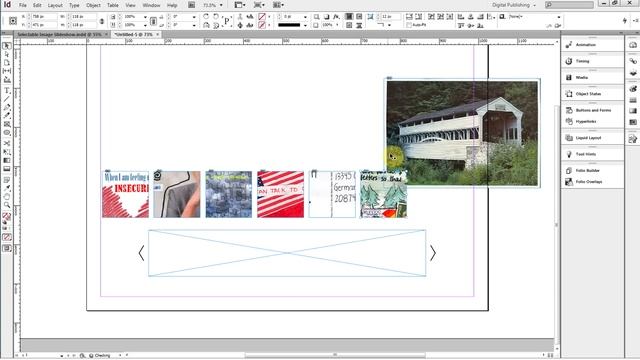Toggle the fill and stroke box in toolbox

[x=7, y=218]
